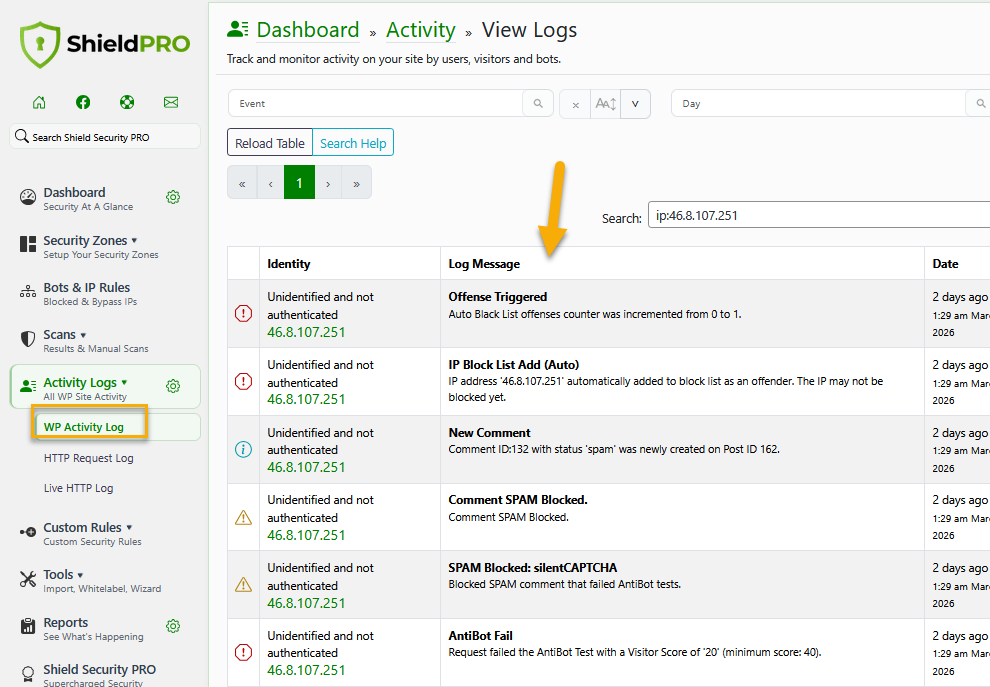Click the Event filter input field
This screenshot has width=990, height=687.
coord(376,103)
